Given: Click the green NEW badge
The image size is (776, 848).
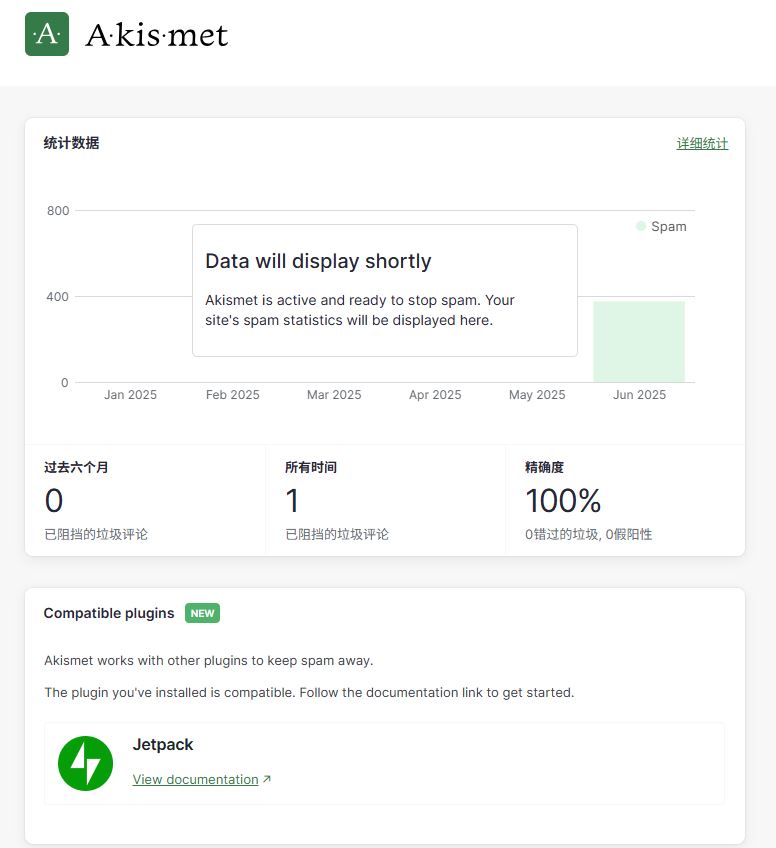Looking at the screenshot, I should point(202,613).
